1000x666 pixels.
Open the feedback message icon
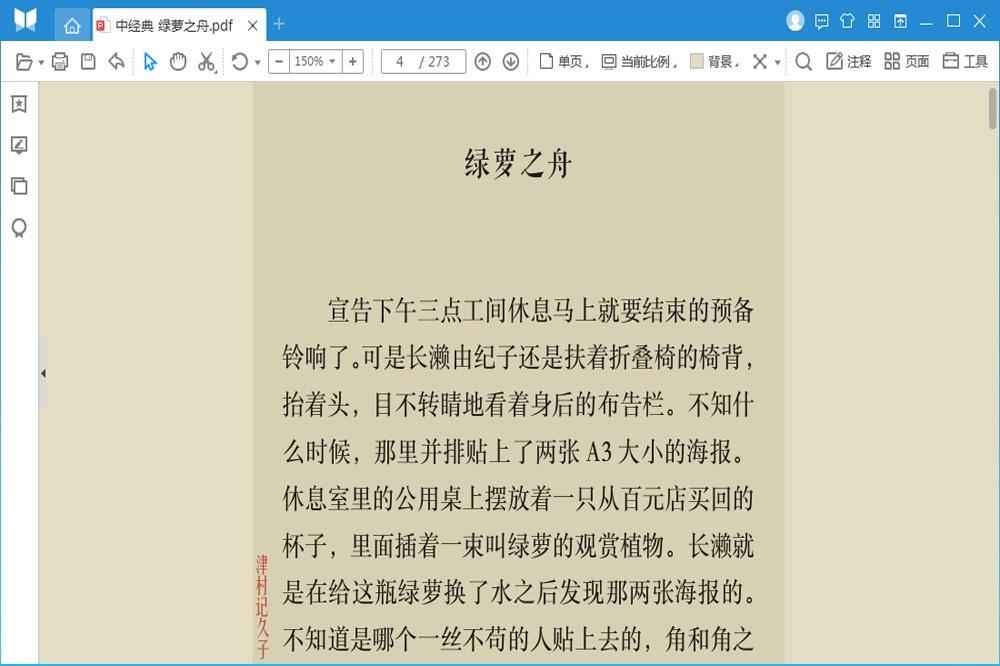click(x=821, y=22)
